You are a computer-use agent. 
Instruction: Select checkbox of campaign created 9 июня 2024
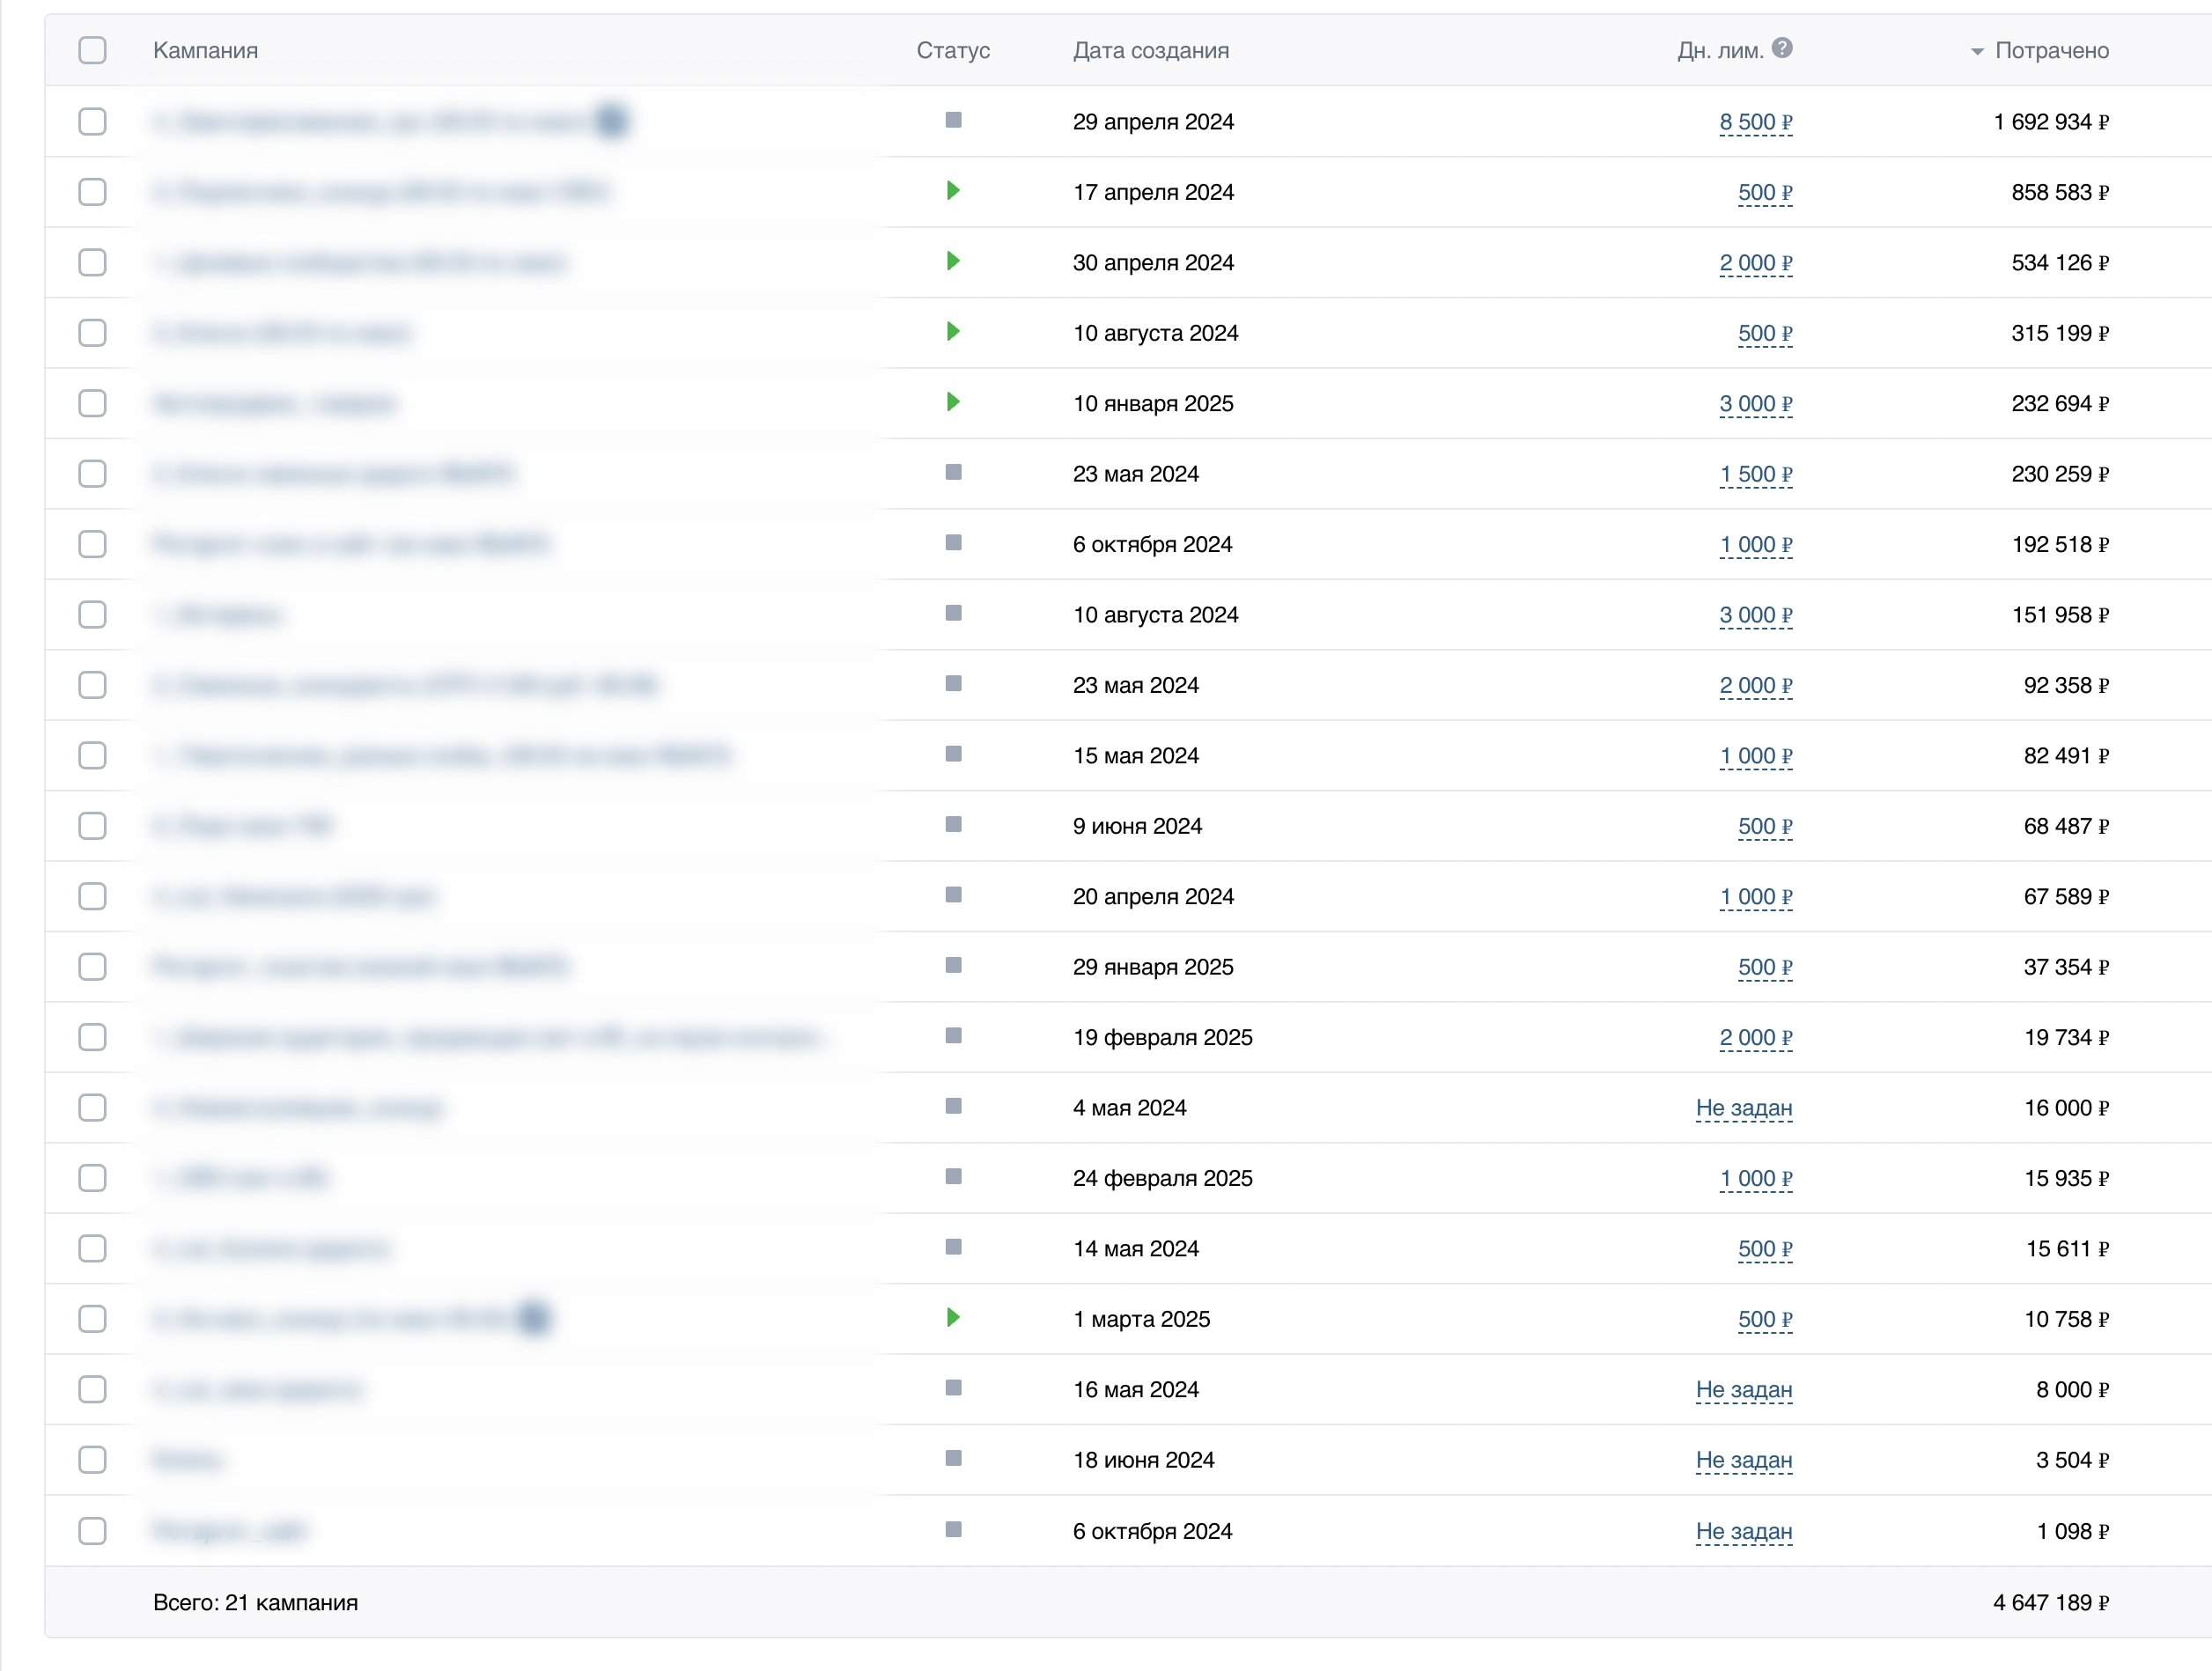[x=92, y=826]
